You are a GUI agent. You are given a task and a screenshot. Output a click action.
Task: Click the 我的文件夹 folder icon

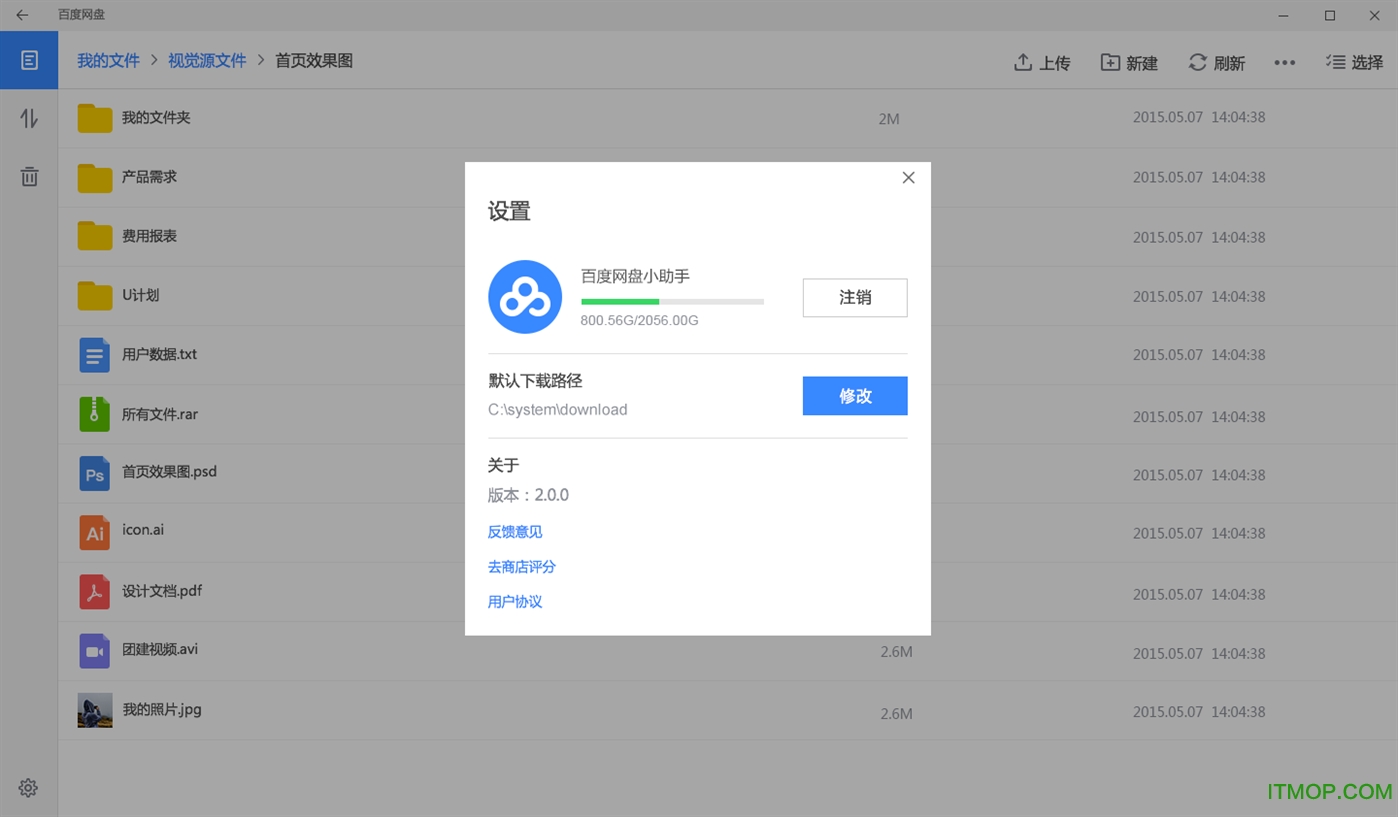(x=94, y=118)
